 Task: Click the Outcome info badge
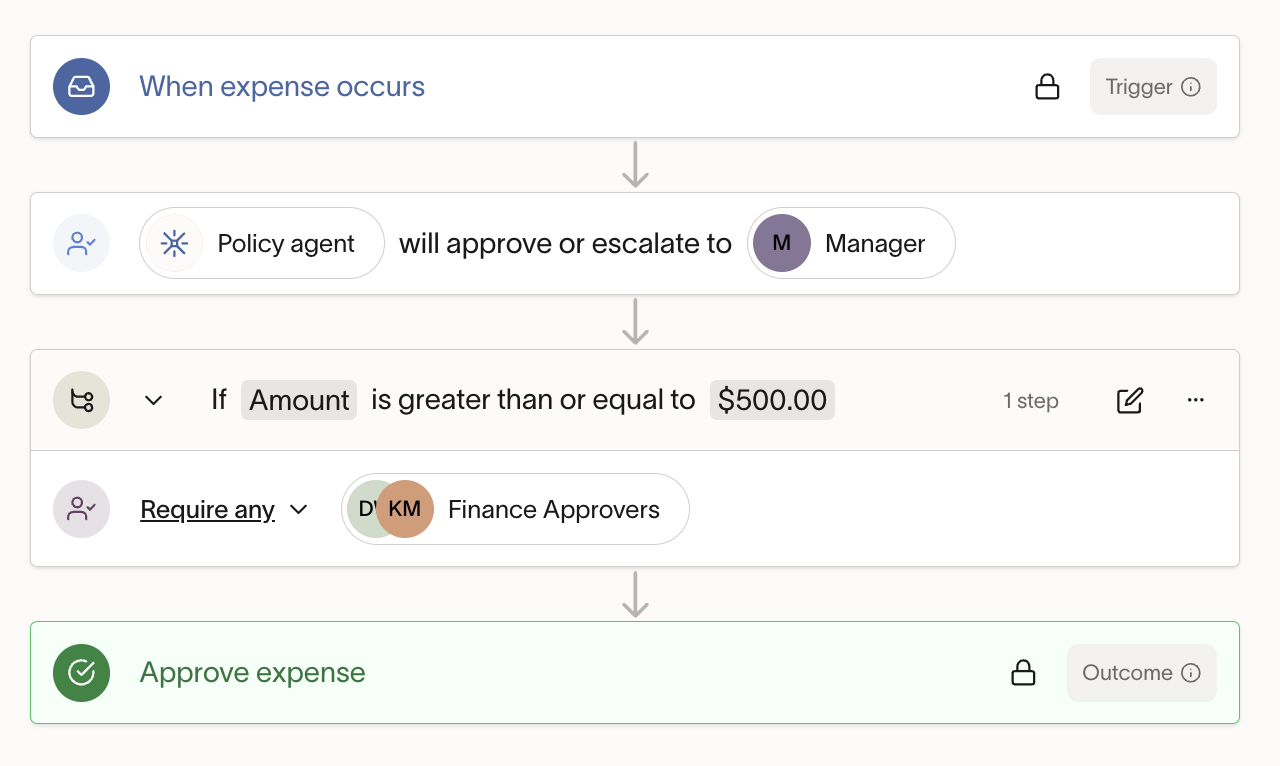click(1142, 673)
